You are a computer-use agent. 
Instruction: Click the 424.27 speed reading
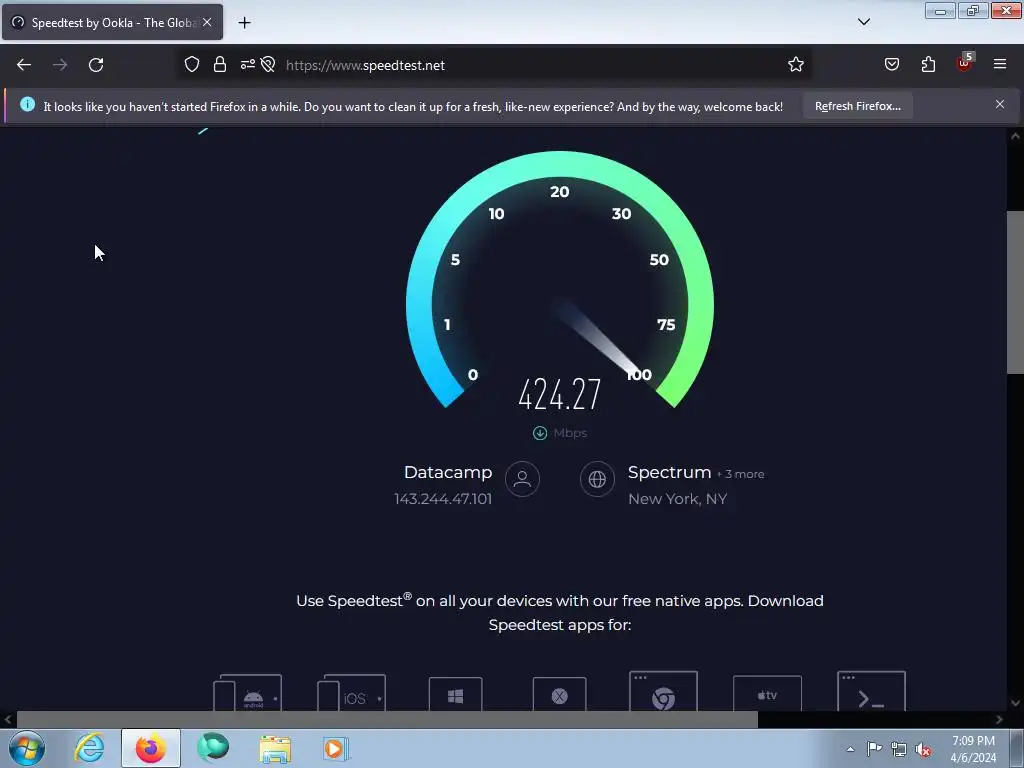coord(560,394)
